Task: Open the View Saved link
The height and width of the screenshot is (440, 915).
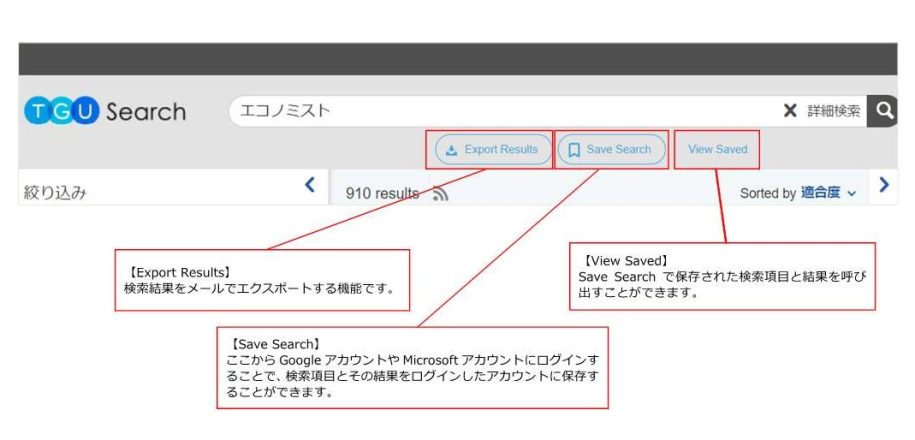Action: pos(717,149)
